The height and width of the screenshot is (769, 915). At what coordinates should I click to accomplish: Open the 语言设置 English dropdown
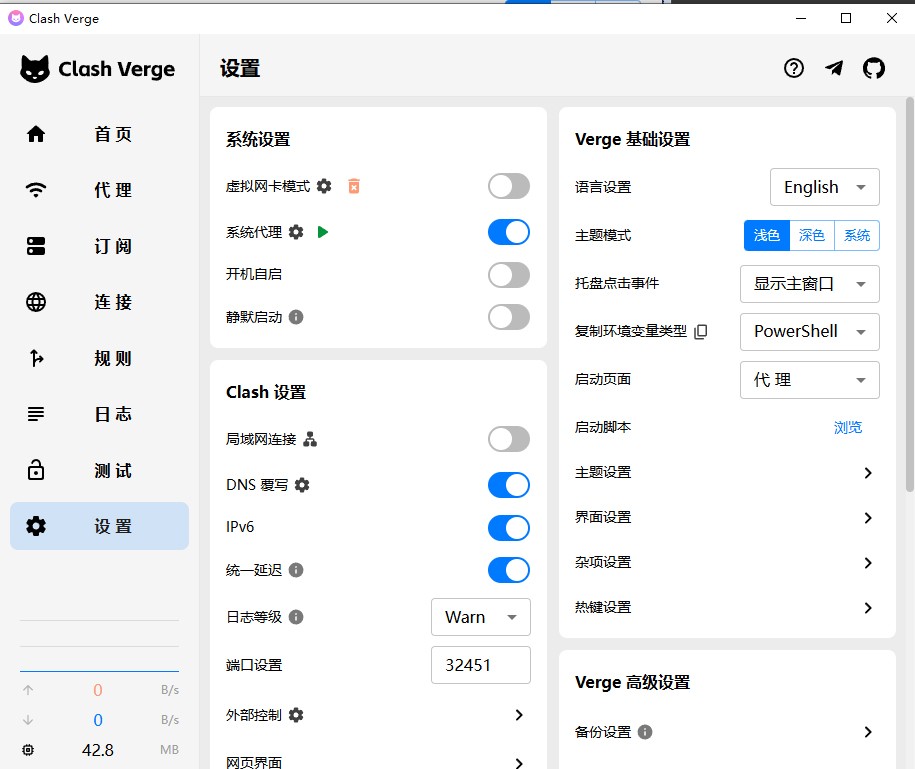point(824,187)
